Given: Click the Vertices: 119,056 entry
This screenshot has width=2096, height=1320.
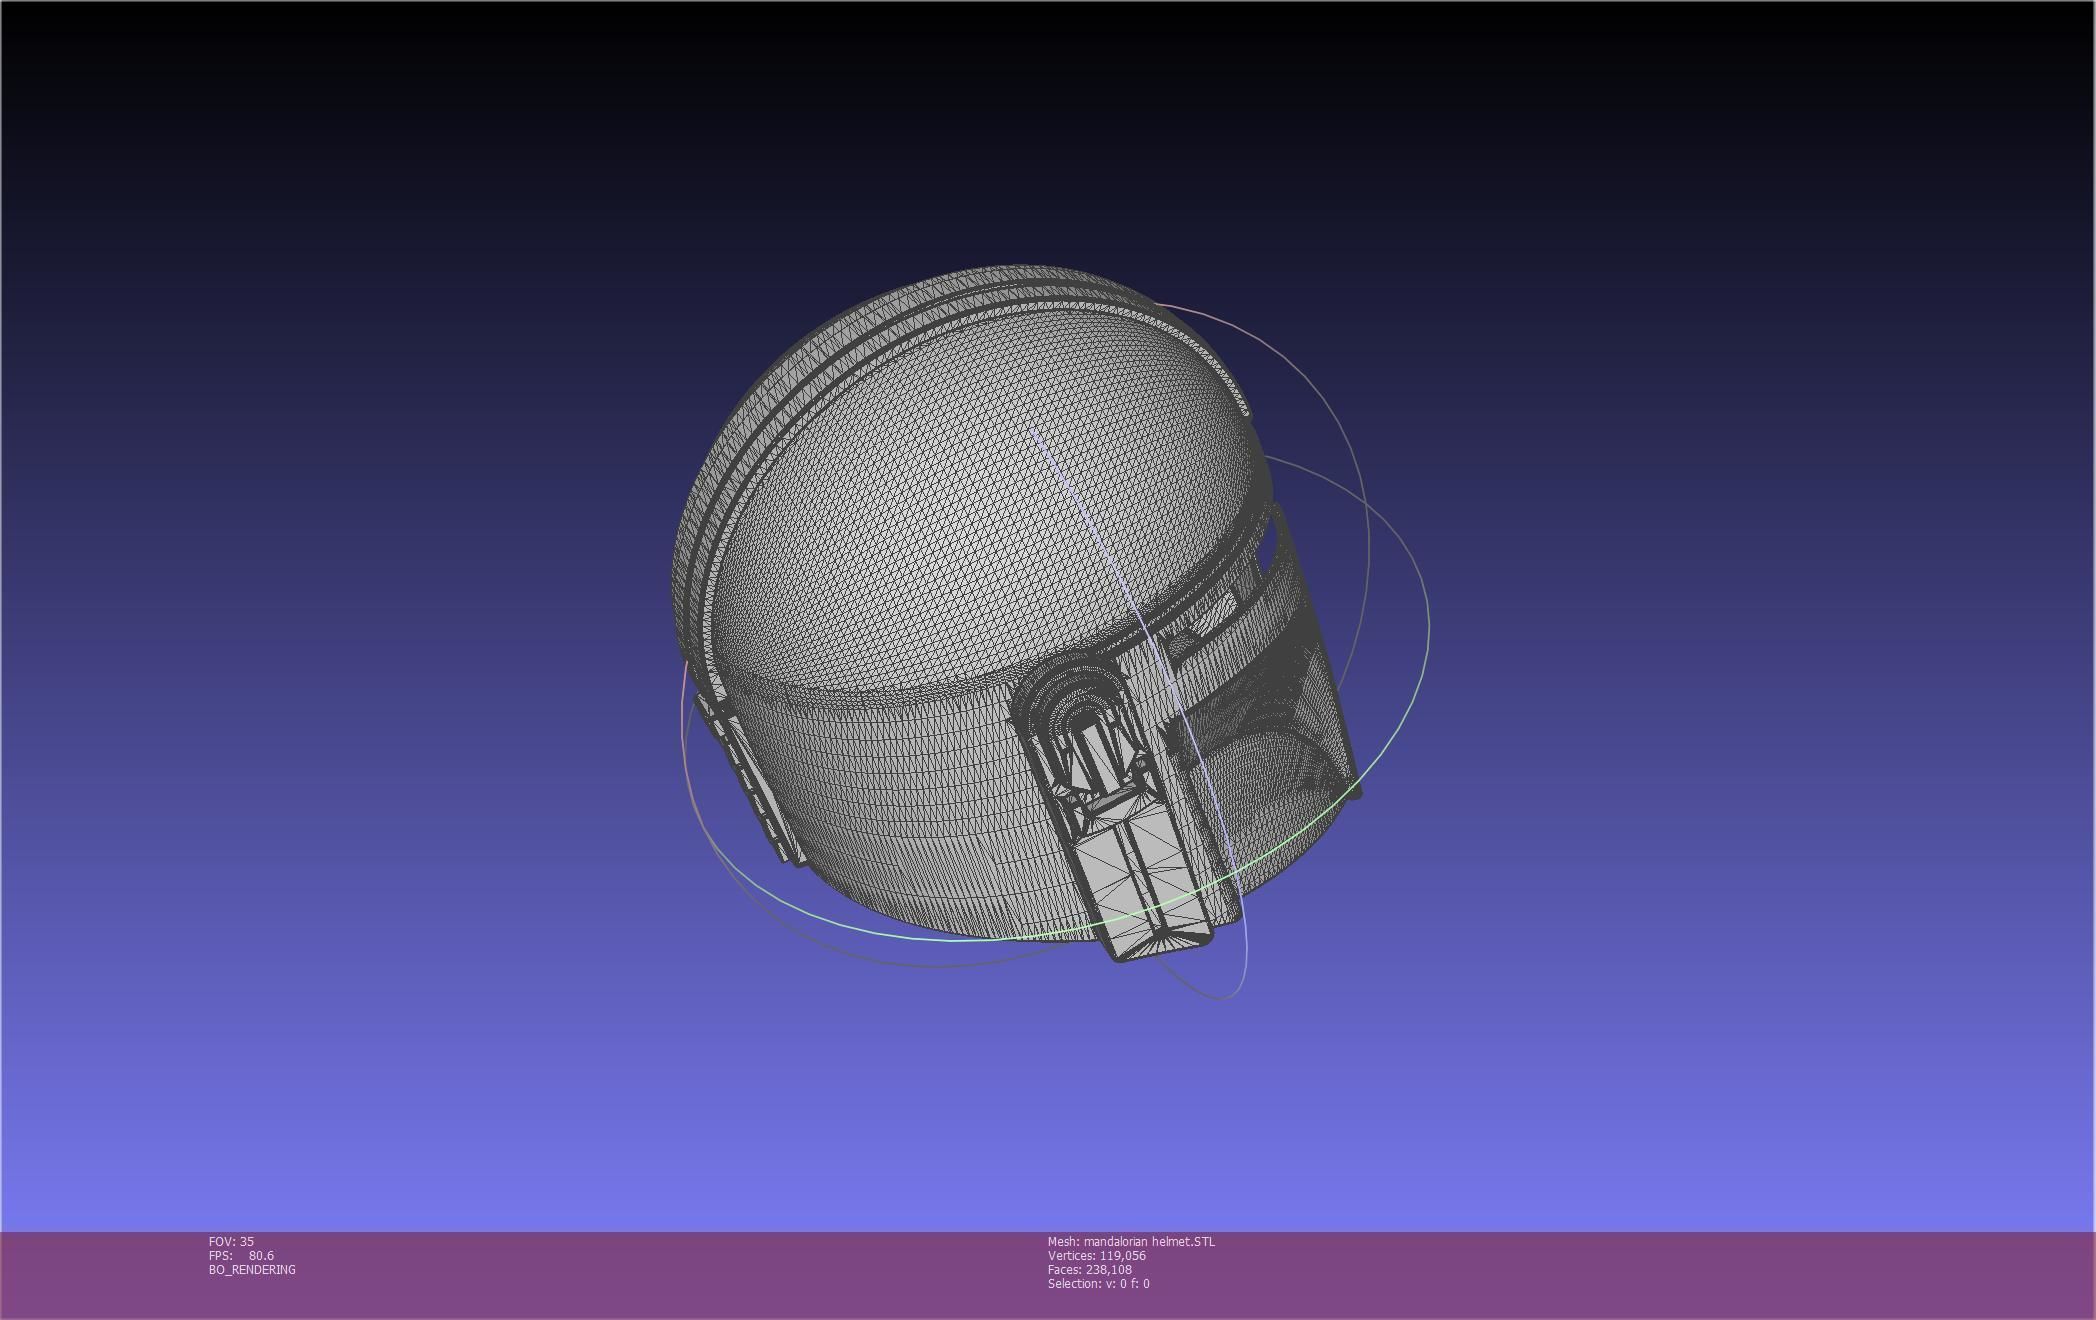Looking at the screenshot, I should tap(1097, 1255).
